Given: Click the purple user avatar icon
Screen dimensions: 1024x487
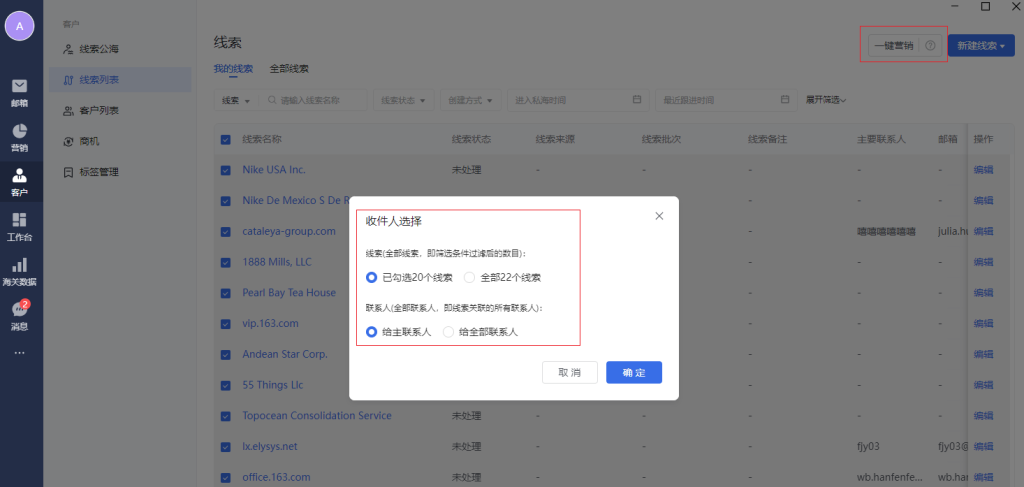Looking at the screenshot, I should coord(20,26).
